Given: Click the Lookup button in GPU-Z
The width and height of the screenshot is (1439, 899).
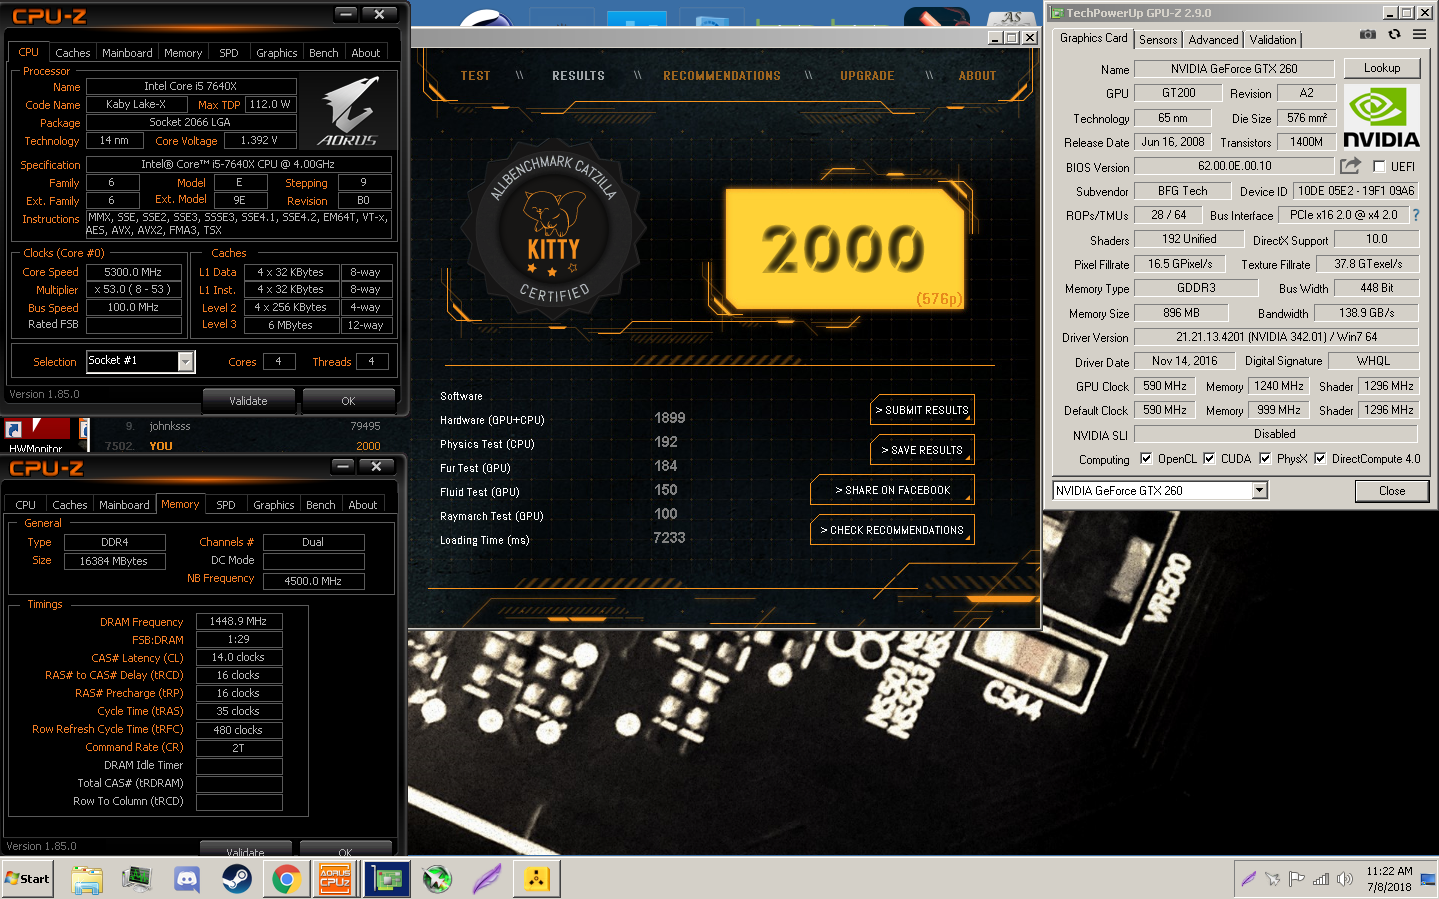Looking at the screenshot, I should click(x=1381, y=68).
